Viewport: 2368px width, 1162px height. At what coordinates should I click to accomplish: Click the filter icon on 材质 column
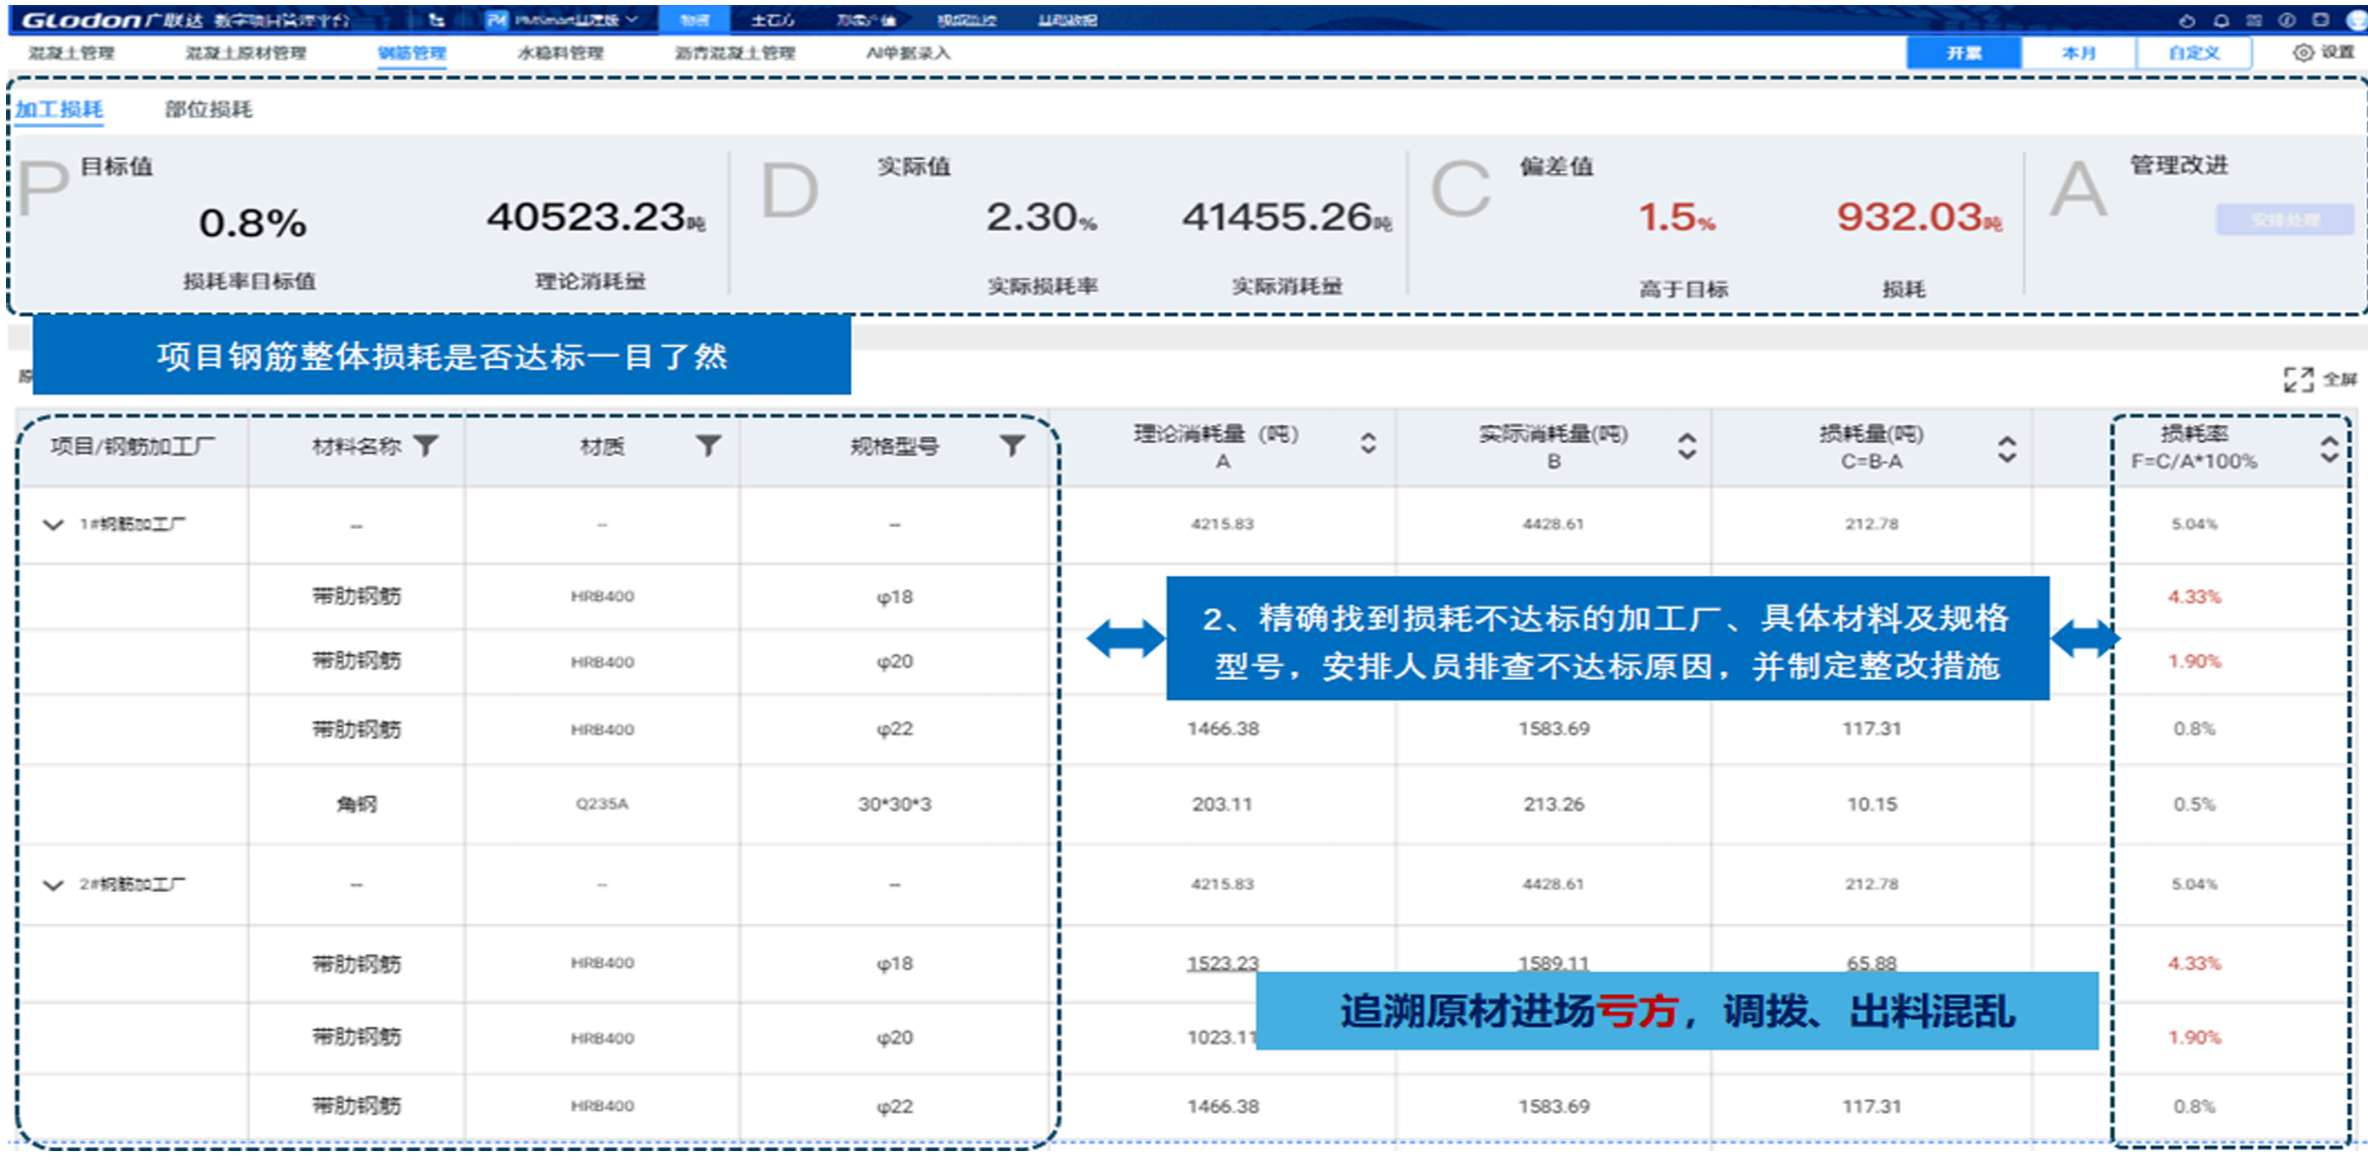pyautogui.click(x=708, y=445)
